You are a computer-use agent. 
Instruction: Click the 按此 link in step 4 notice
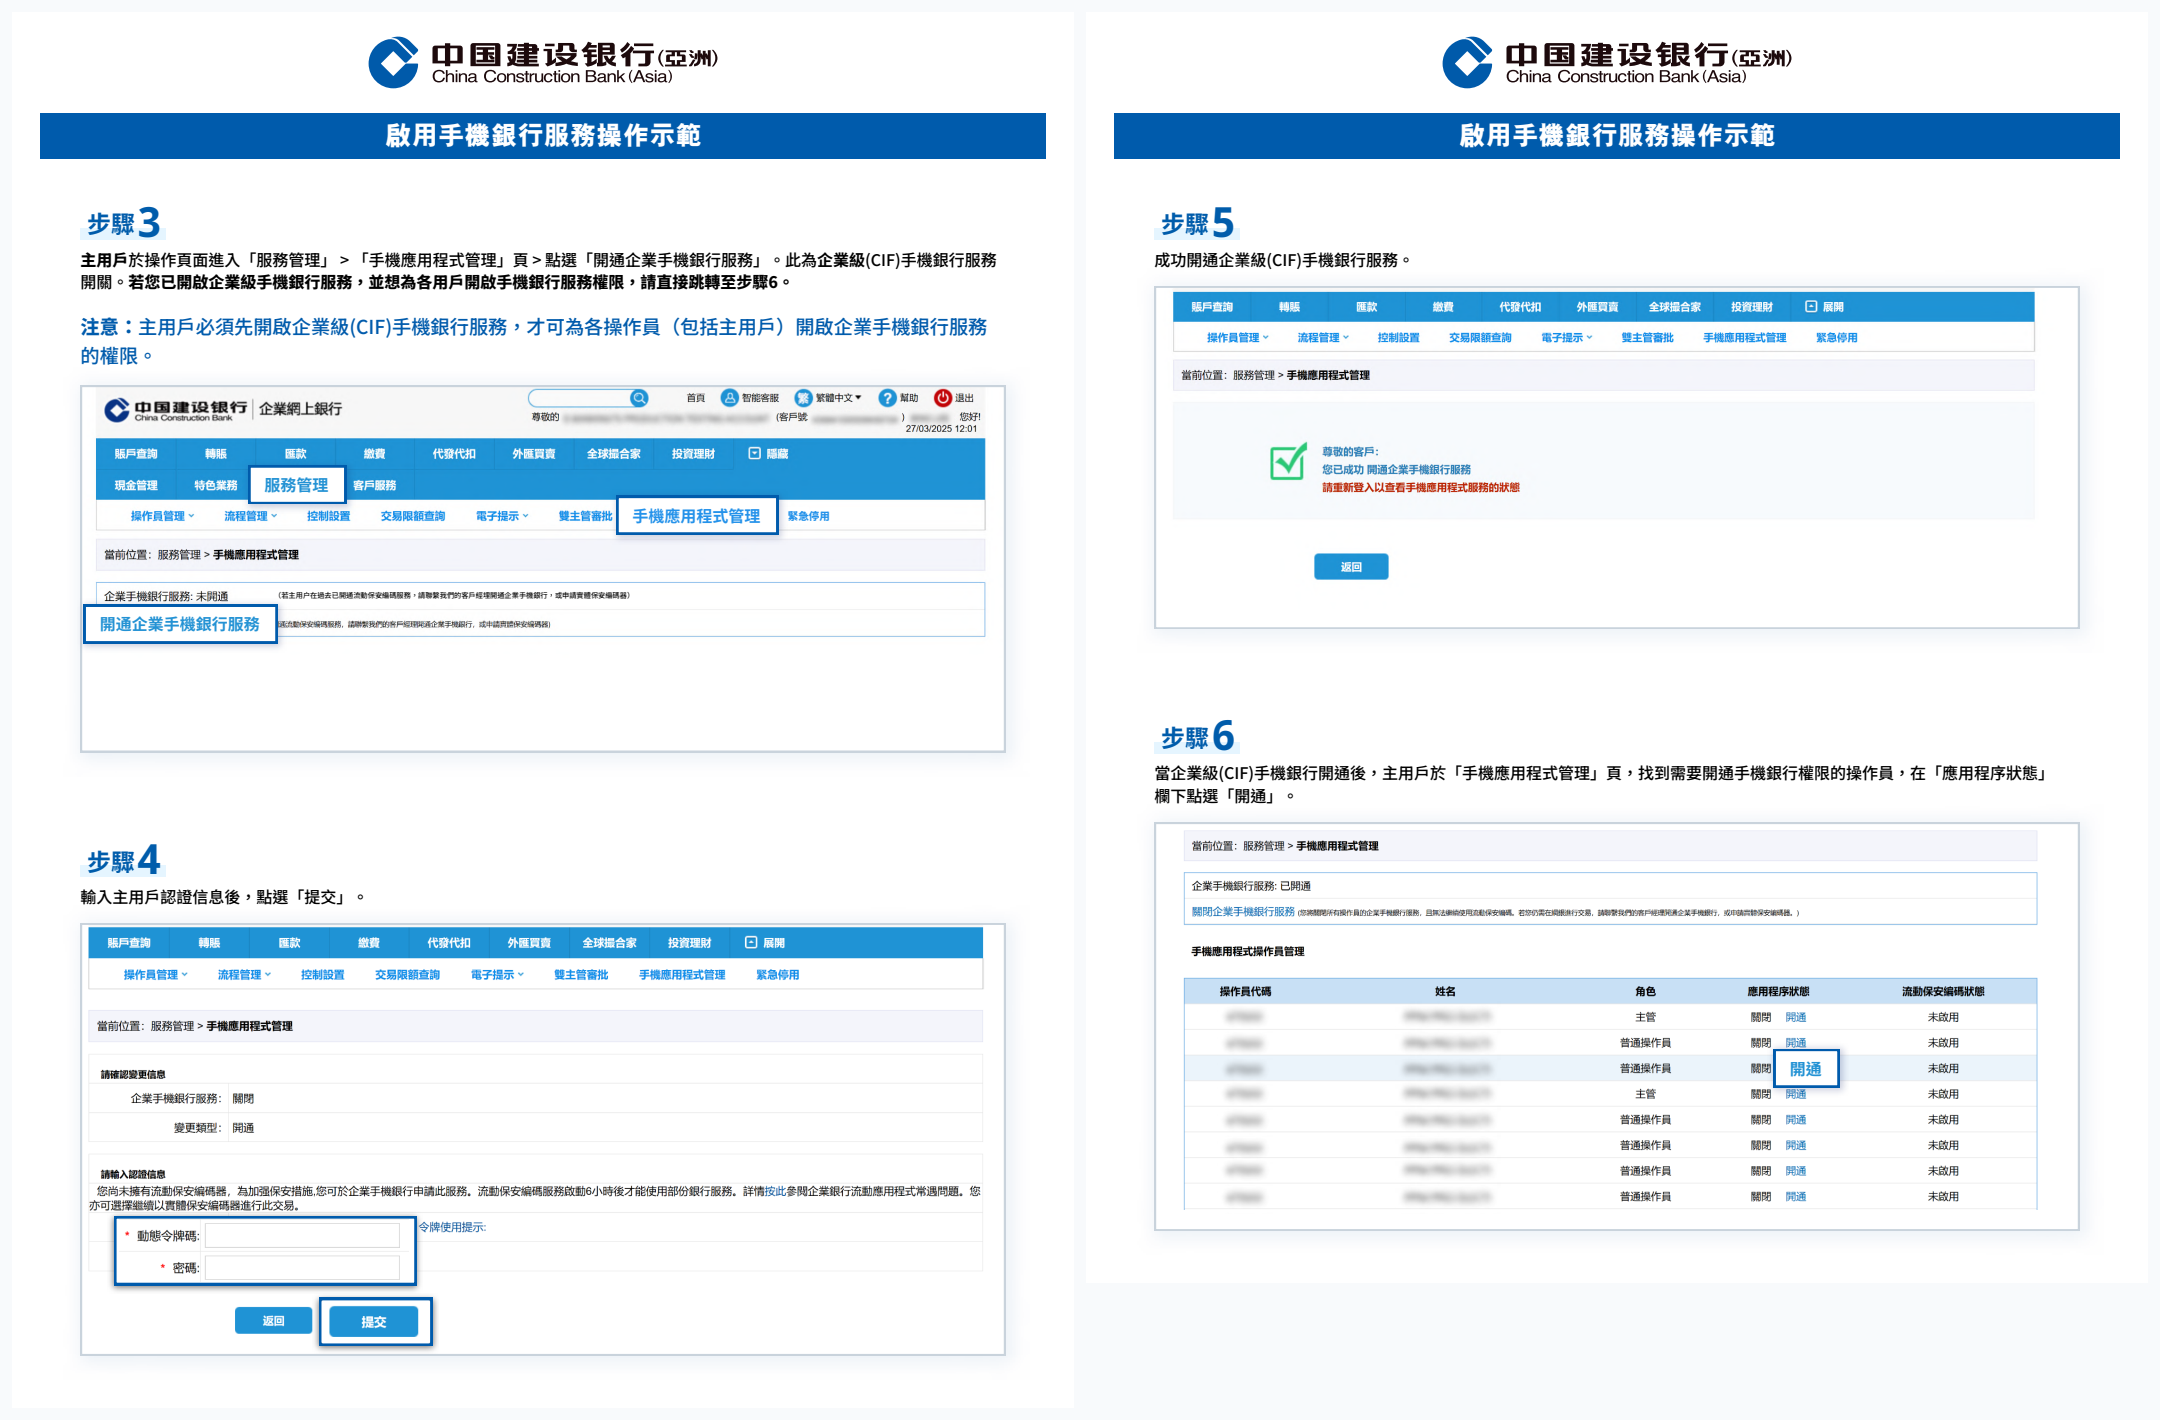coord(775,1191)
